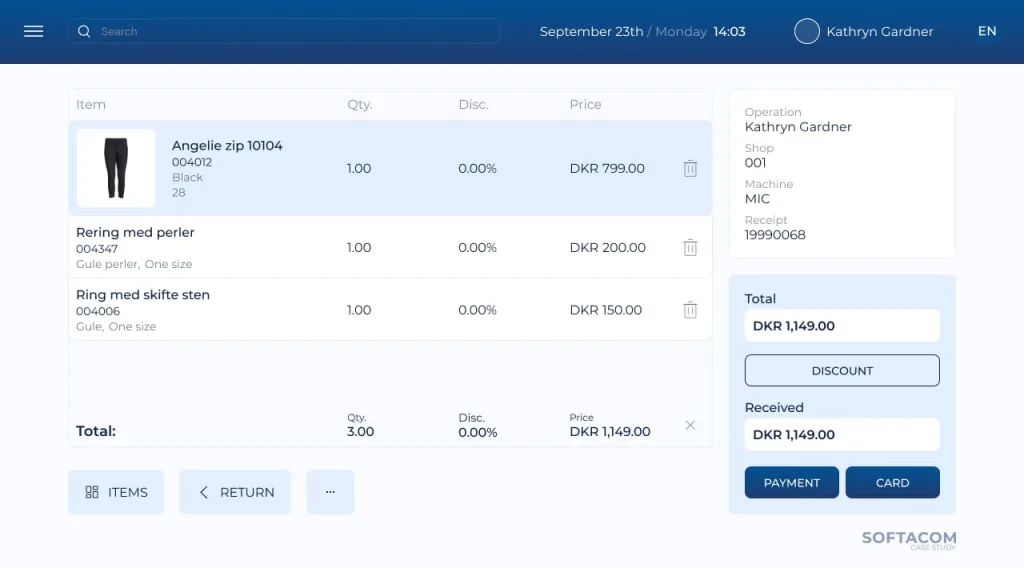This screenshot has height=568, width=1024.
Task: Click Kathryn Gardner's profile avatar
Action: 806,31
